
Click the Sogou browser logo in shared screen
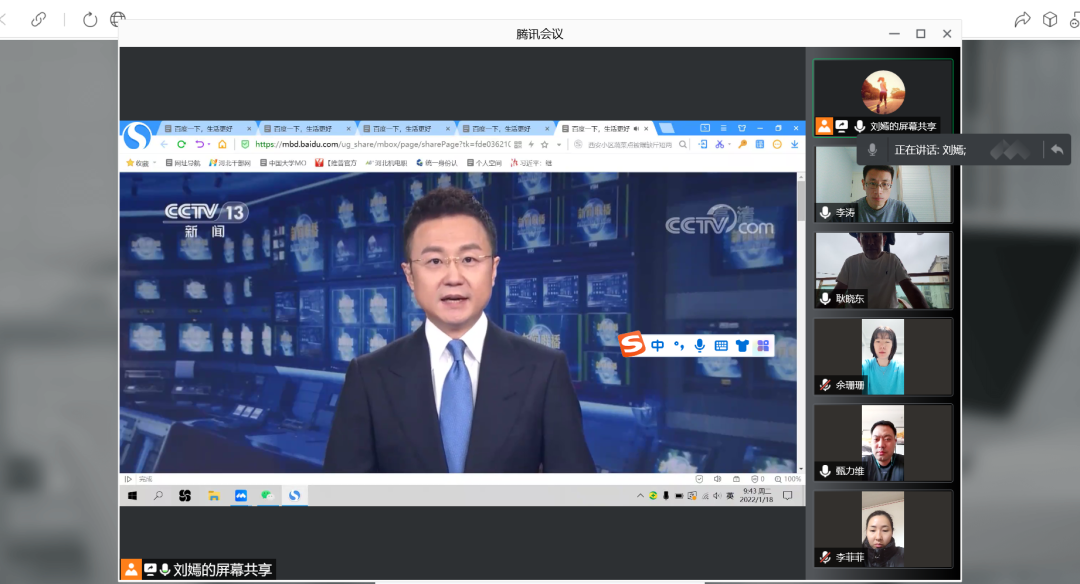(x=137, y=136)
